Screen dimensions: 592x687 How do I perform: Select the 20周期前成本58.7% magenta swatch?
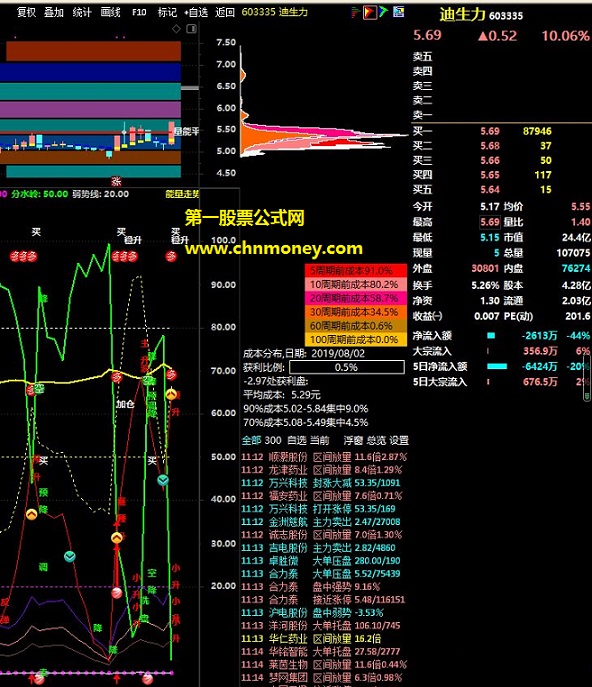click(355, 298)
